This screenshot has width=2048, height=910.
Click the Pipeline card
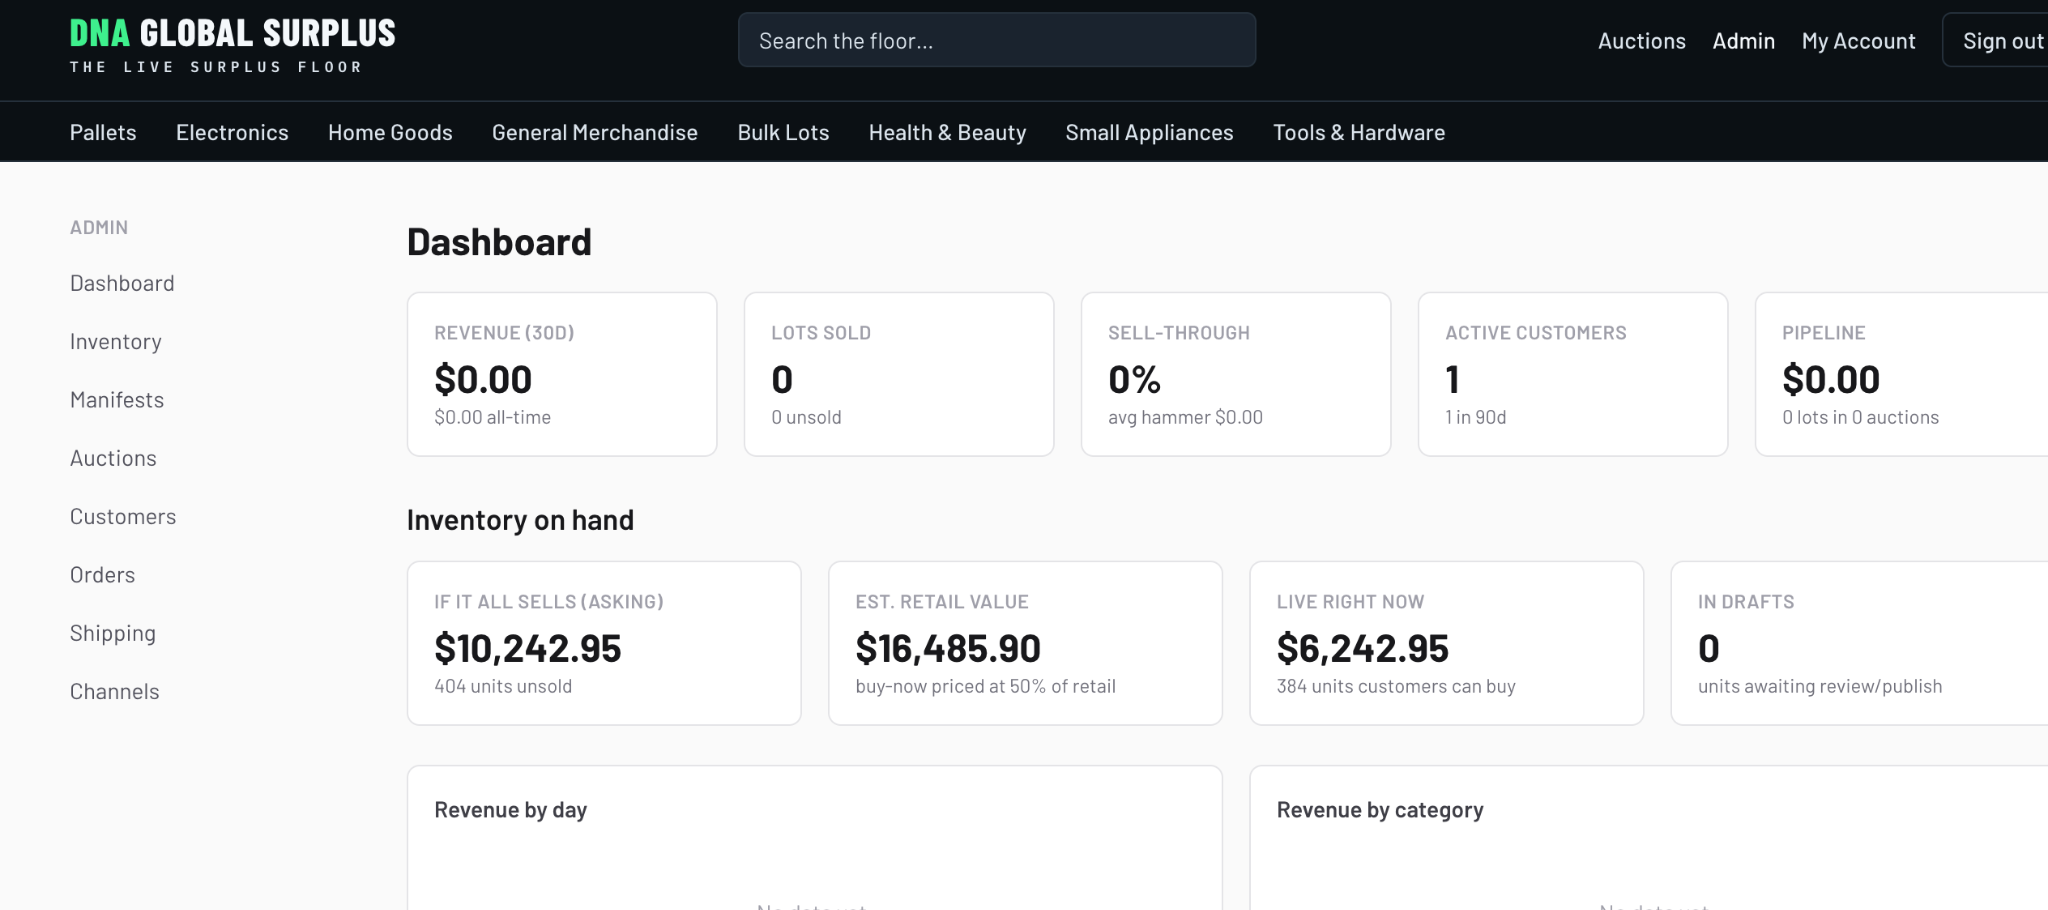[1902, 374]
